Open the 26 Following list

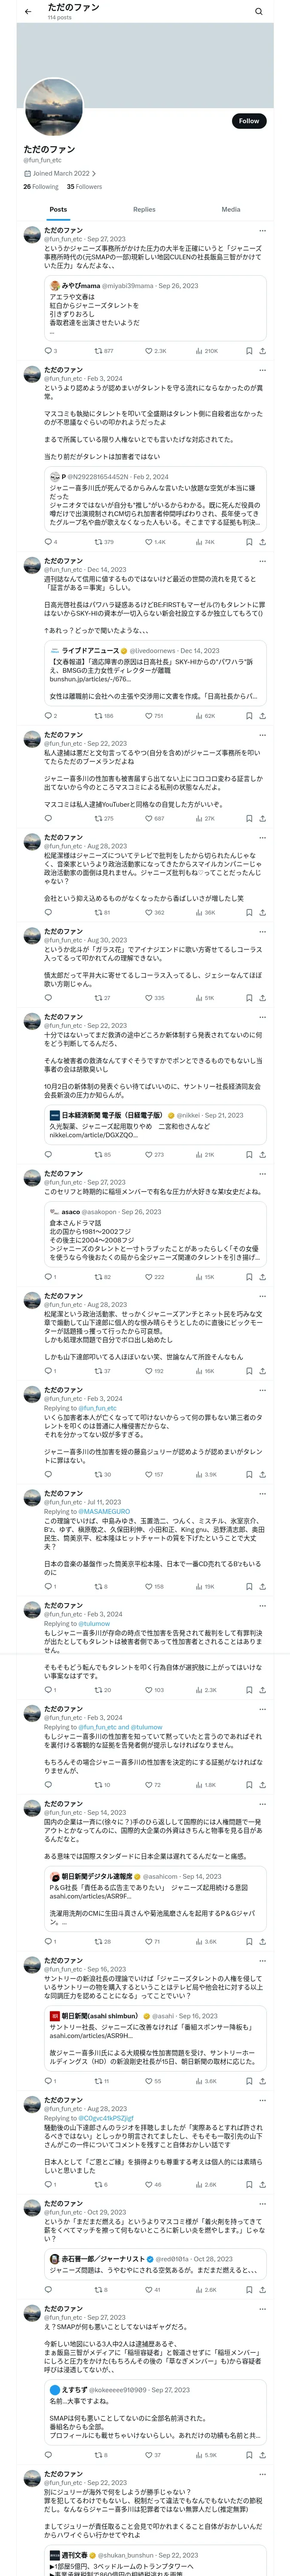pos(41,187)
